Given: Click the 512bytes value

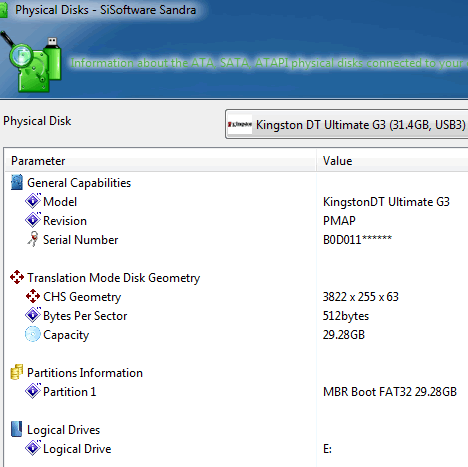Looking at the screenshot, I should [346, 316].
